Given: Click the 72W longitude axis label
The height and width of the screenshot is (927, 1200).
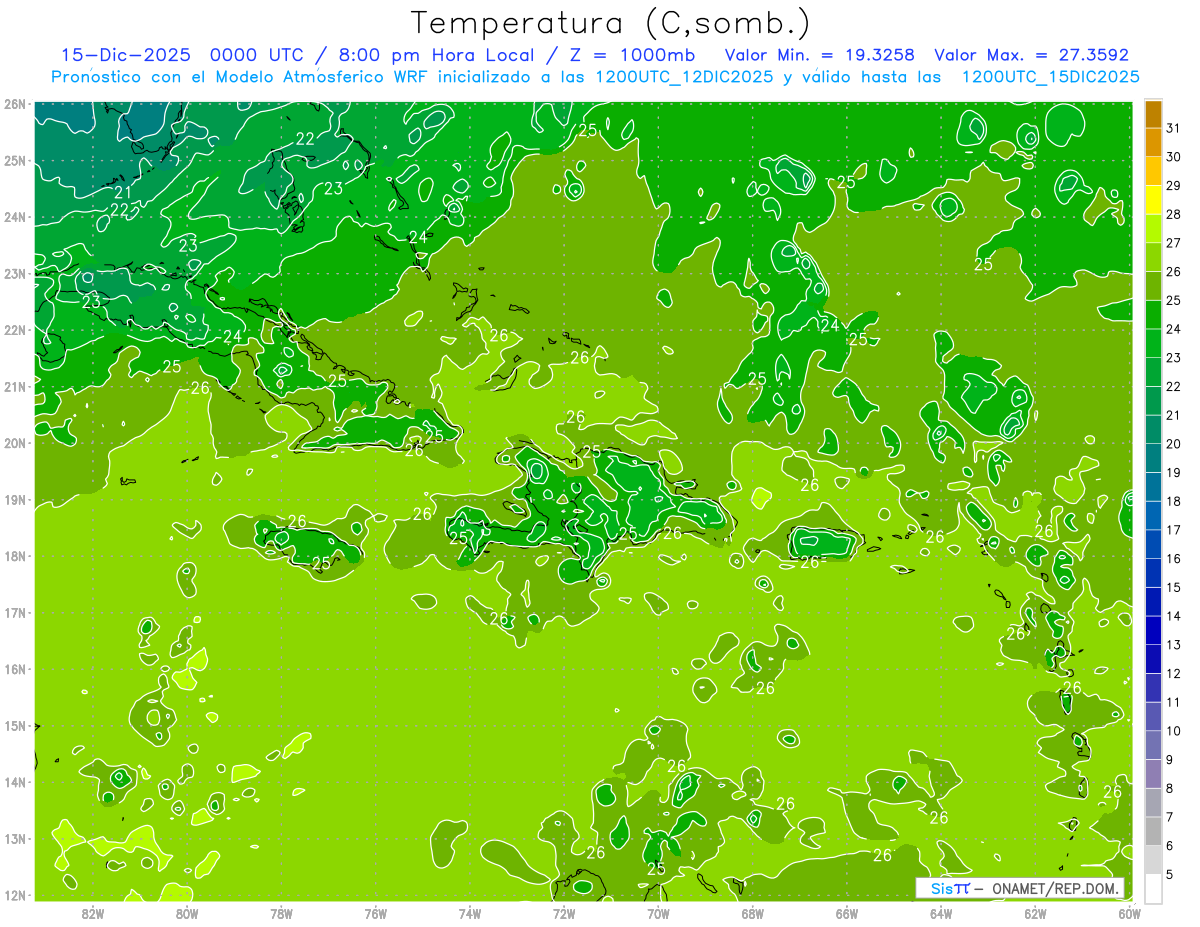Looking at the screenshot, I should [564, 913].
